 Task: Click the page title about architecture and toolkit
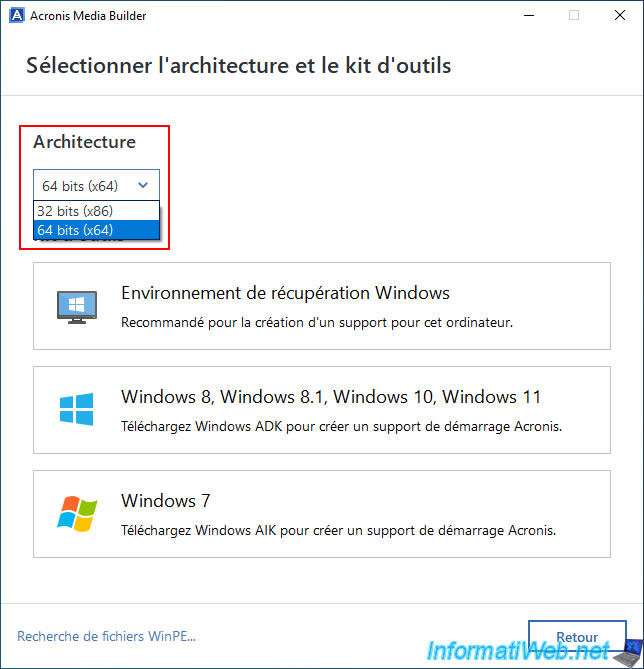[x=238, y=66]
